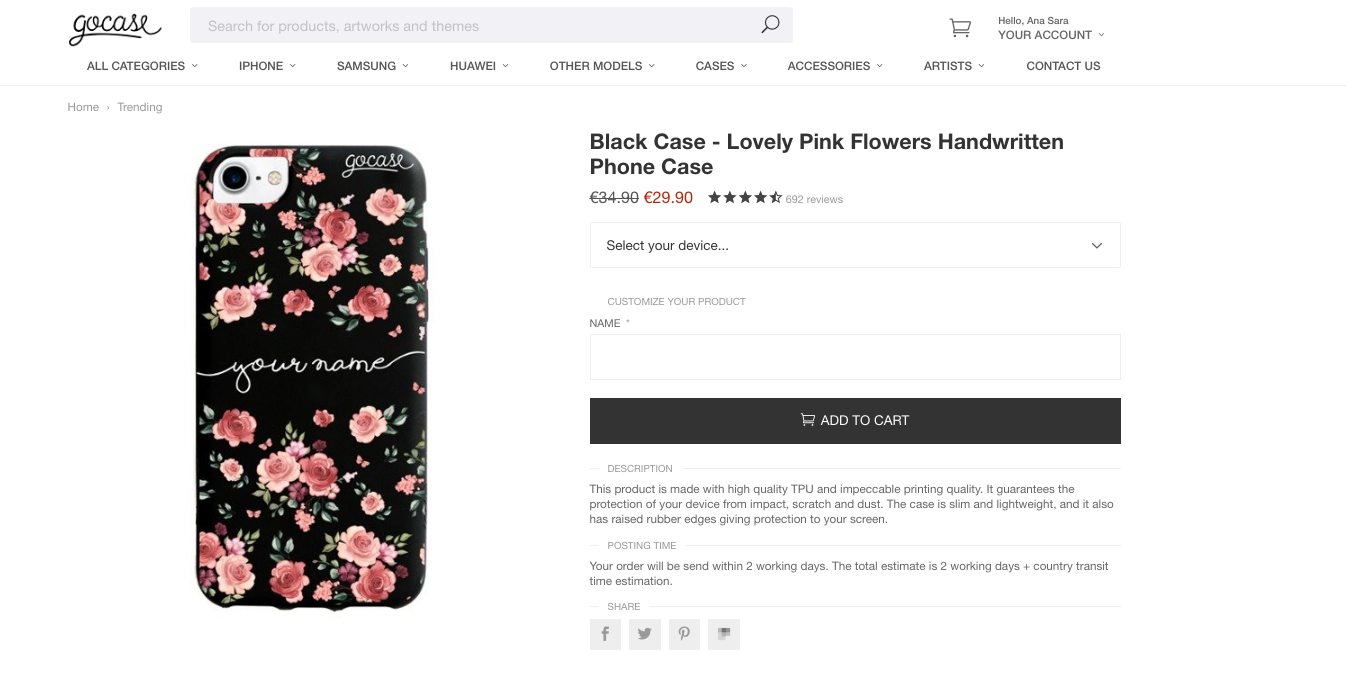Open the iPhone menu
Screen dimensions: 1346x676
click(x=267, y=66)
